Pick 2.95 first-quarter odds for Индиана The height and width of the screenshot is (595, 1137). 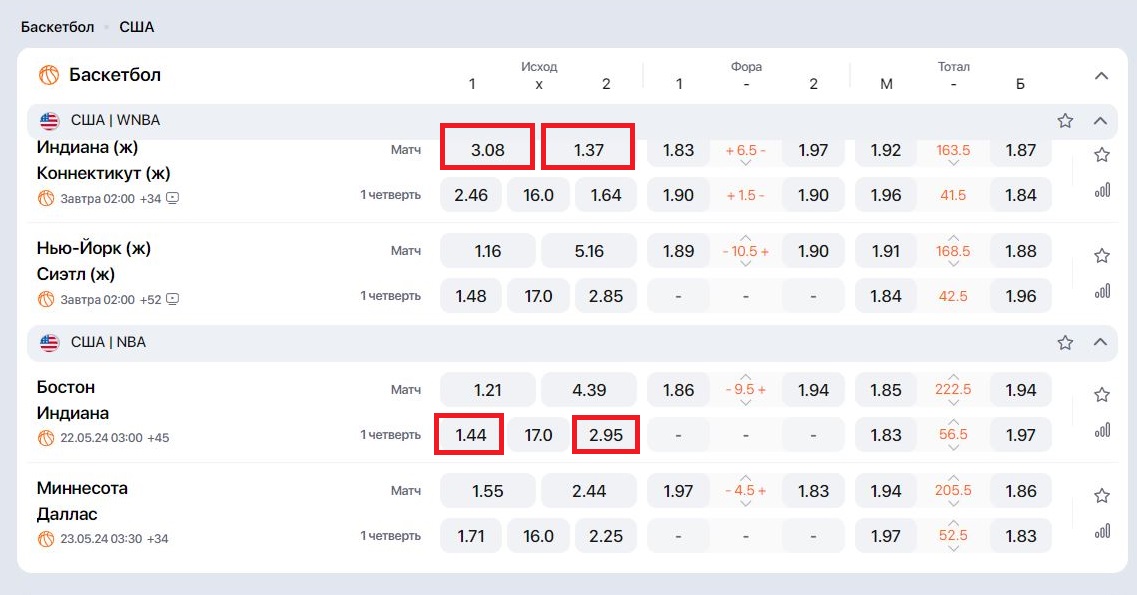click(x=605, y=435)
